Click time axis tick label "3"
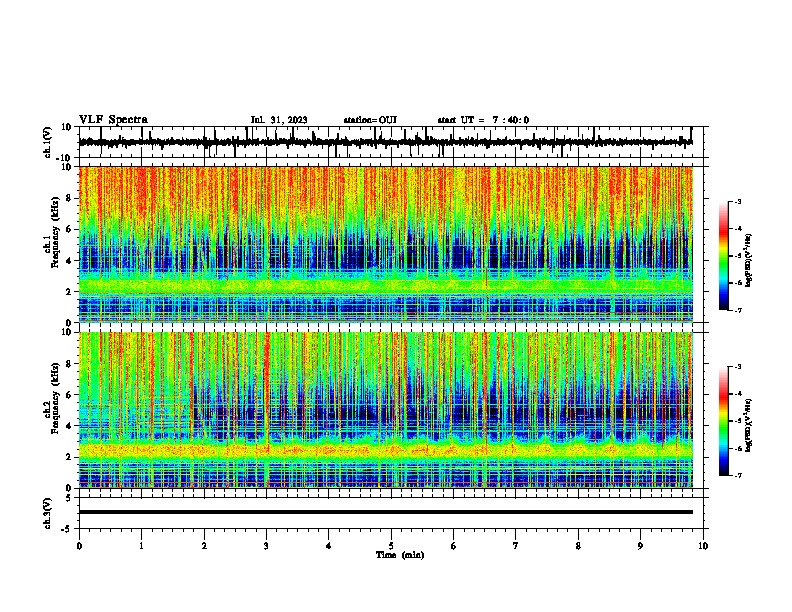This screenshot has width=792, height=612. (266, 546)
